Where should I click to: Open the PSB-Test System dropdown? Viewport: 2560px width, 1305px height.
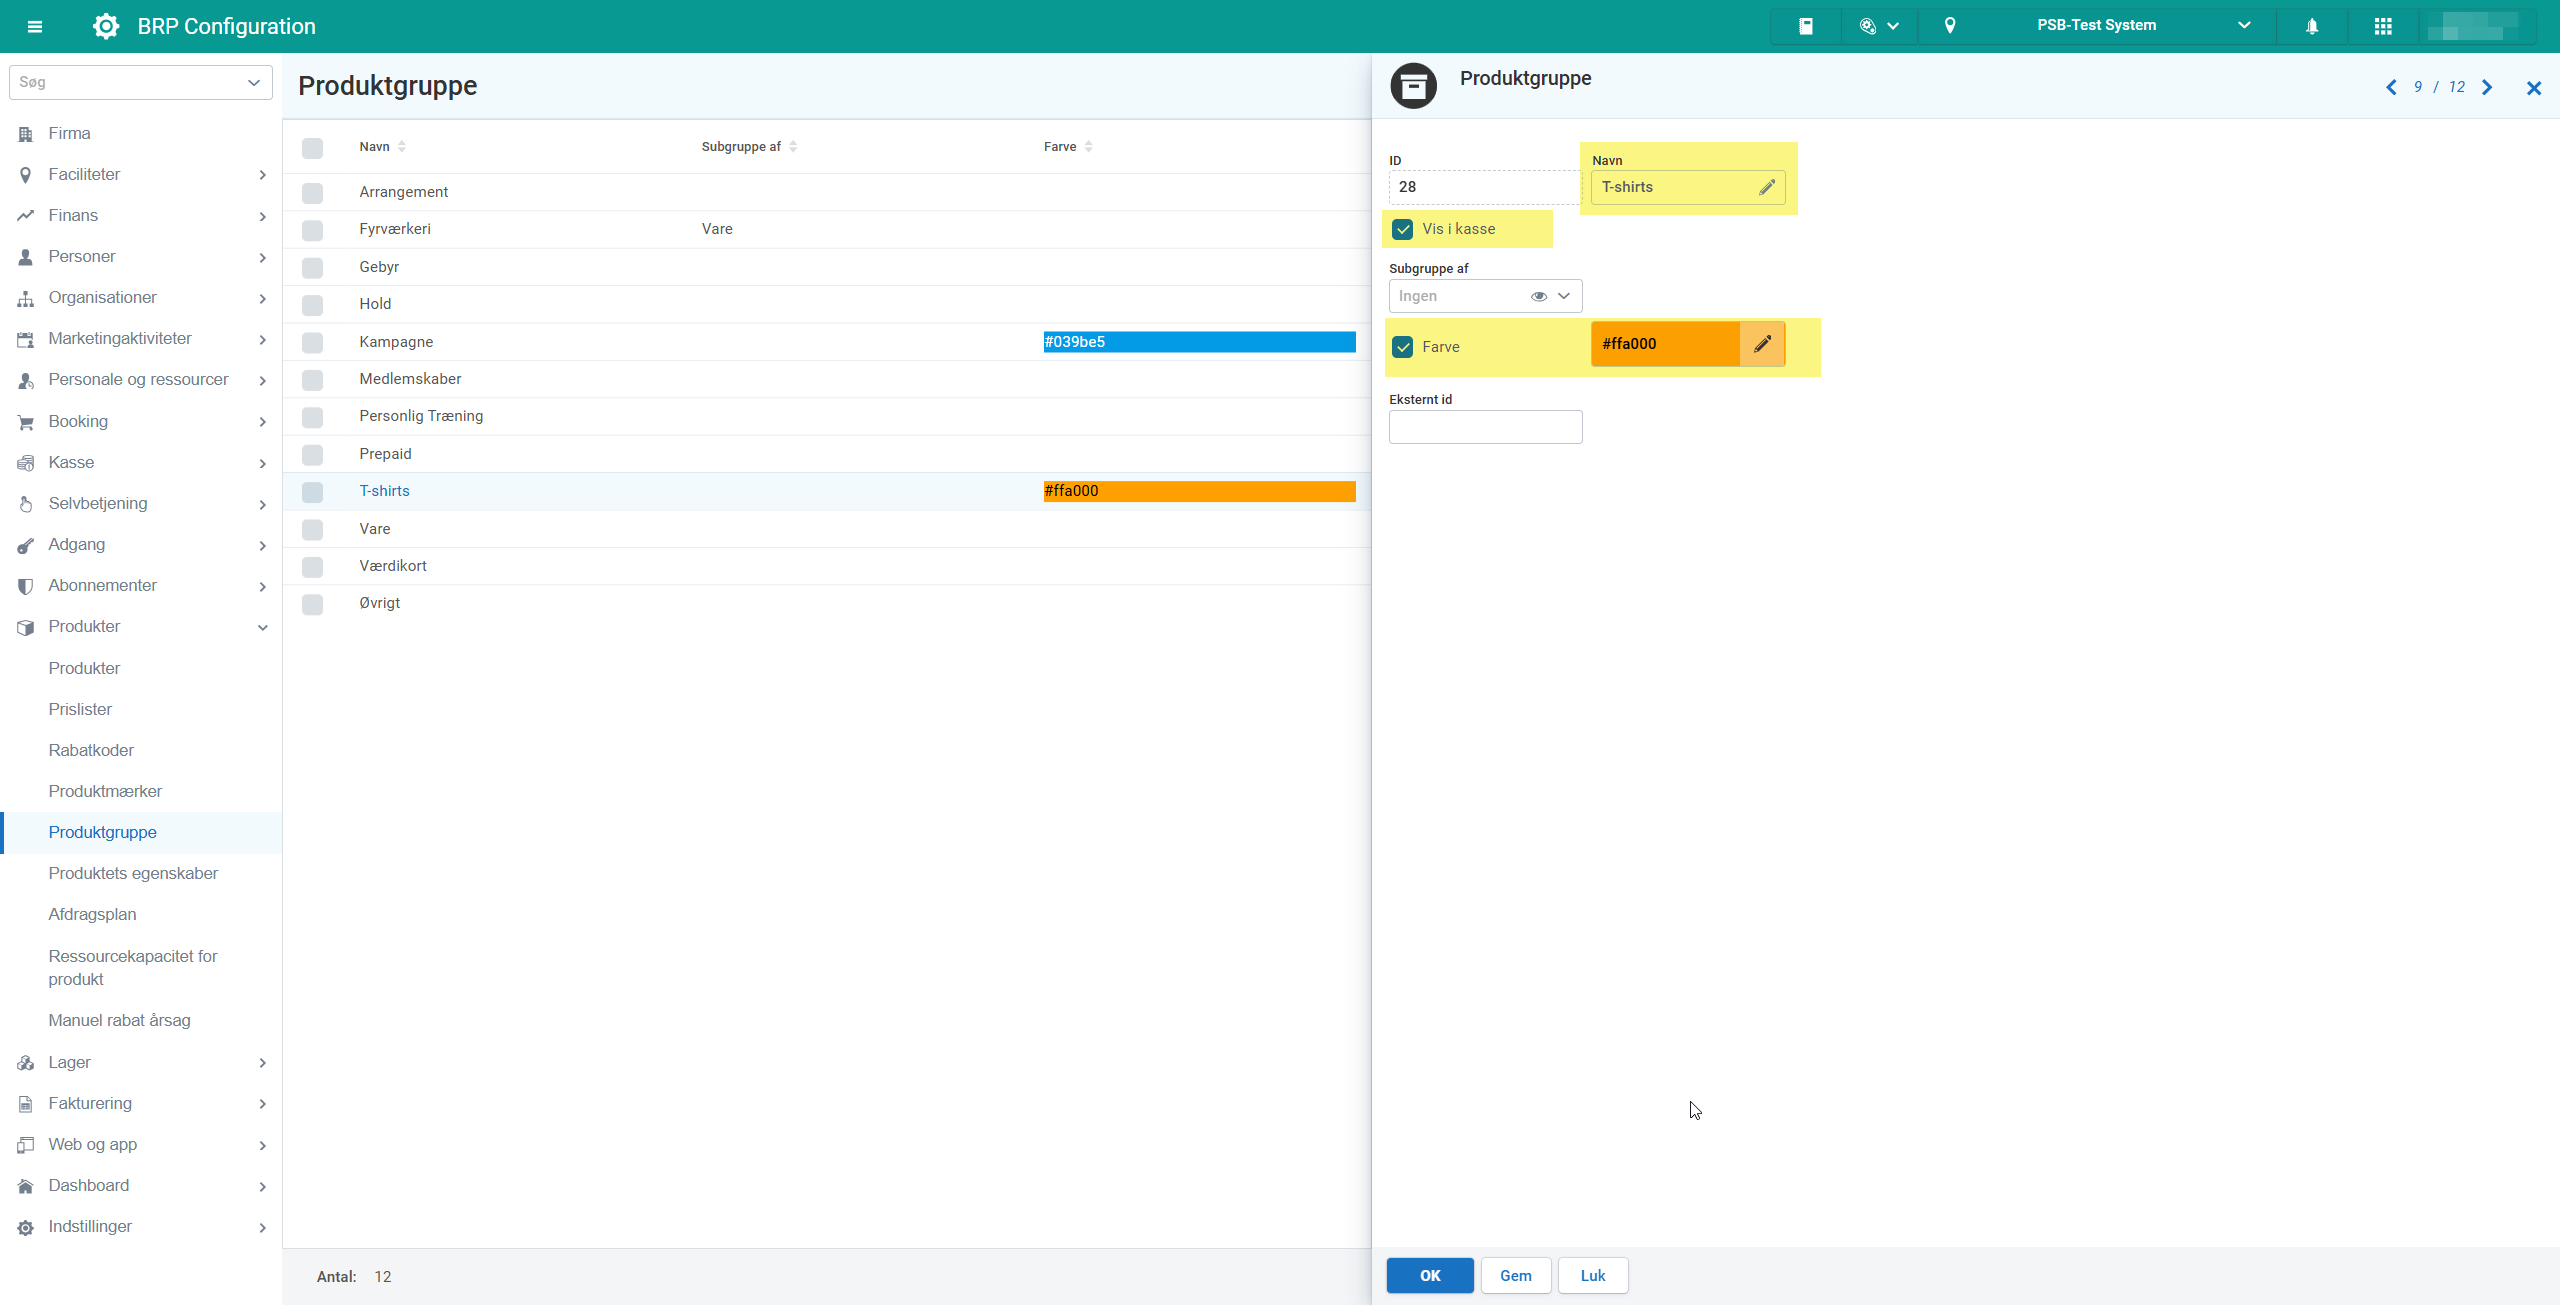click(x=2244, y=26)
